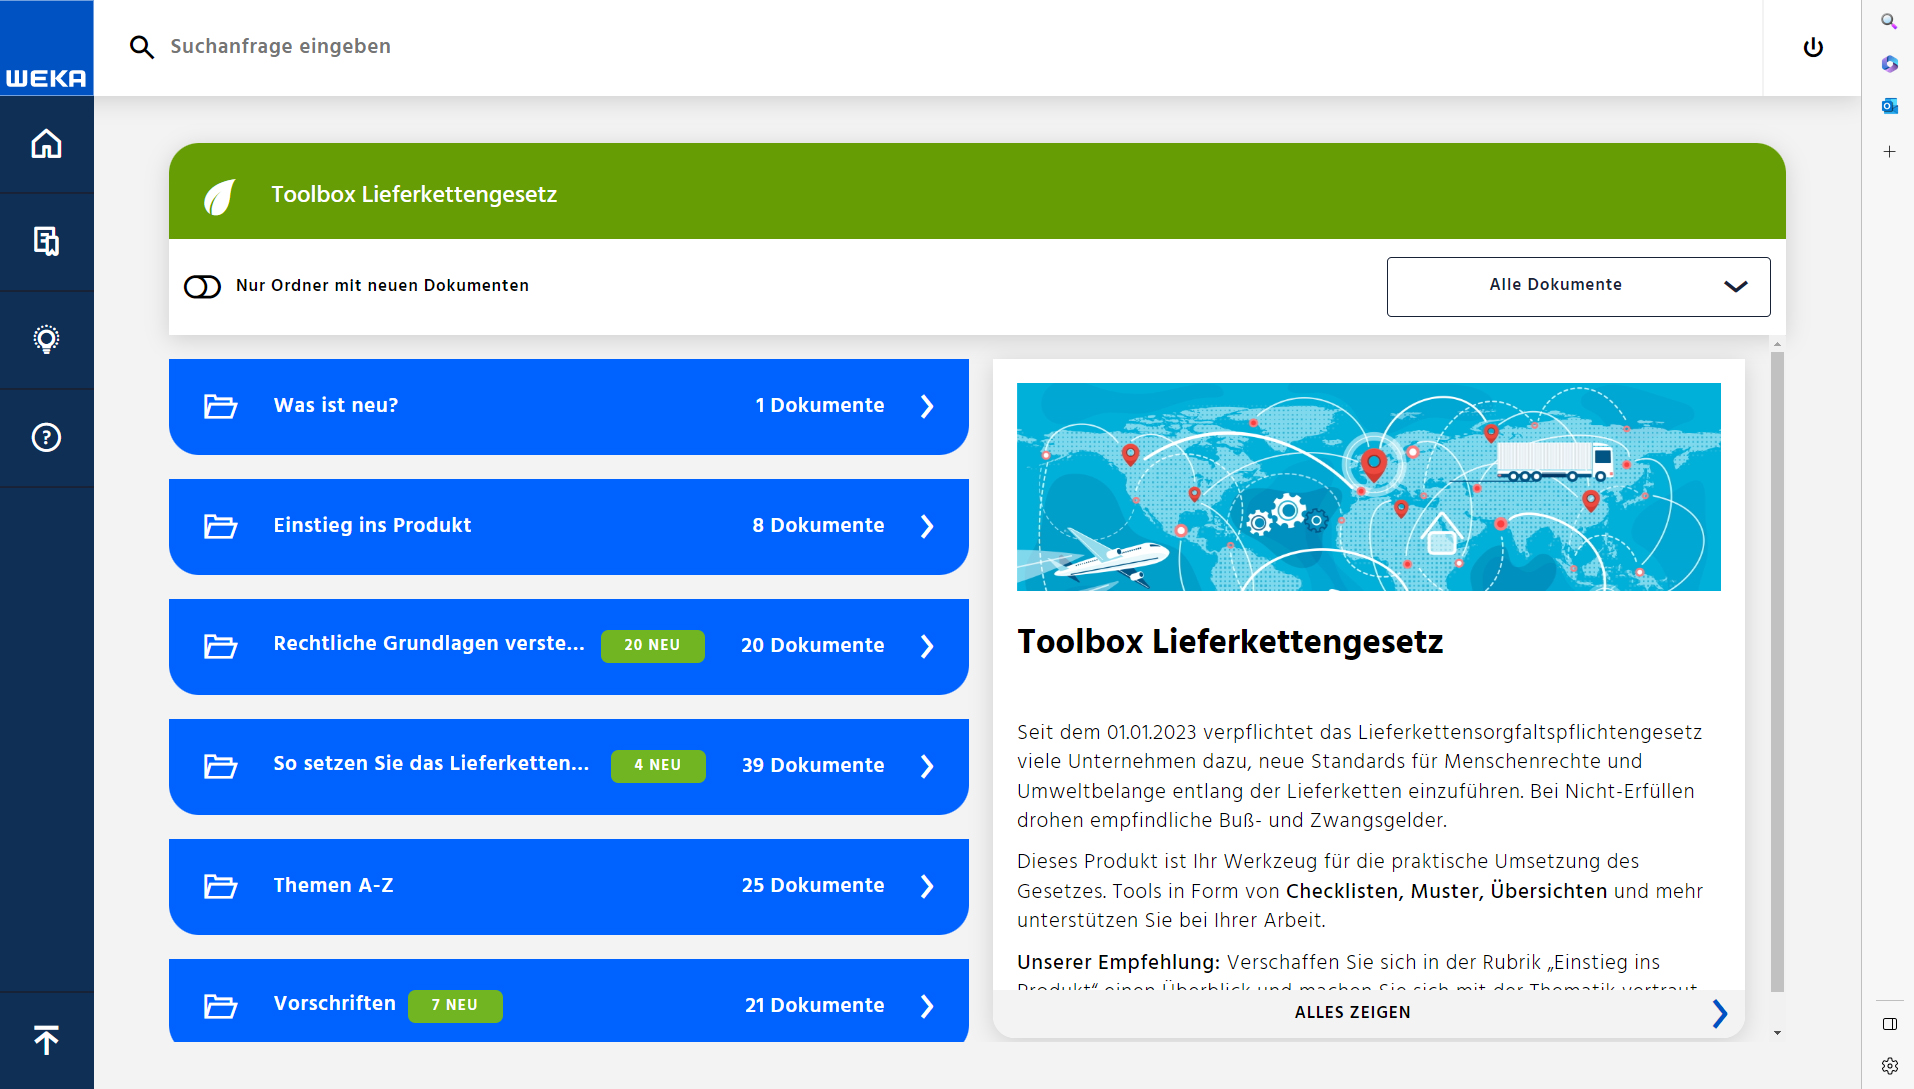
Task: Click the Toolbox Lieferkettengesetz header title
Action: (414, 195)
